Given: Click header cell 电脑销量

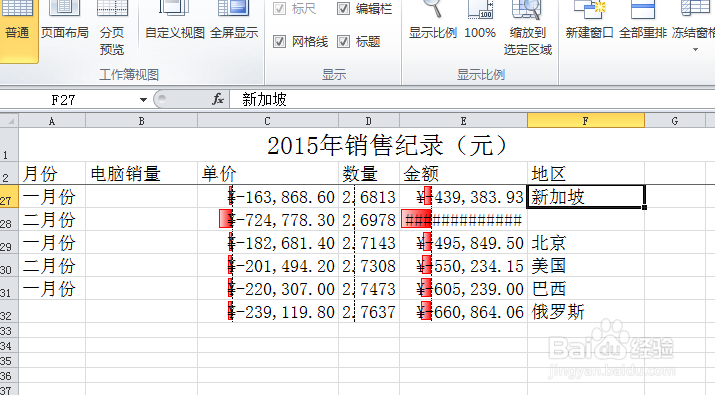Looking at the screenshot, I should click(141, 173).
